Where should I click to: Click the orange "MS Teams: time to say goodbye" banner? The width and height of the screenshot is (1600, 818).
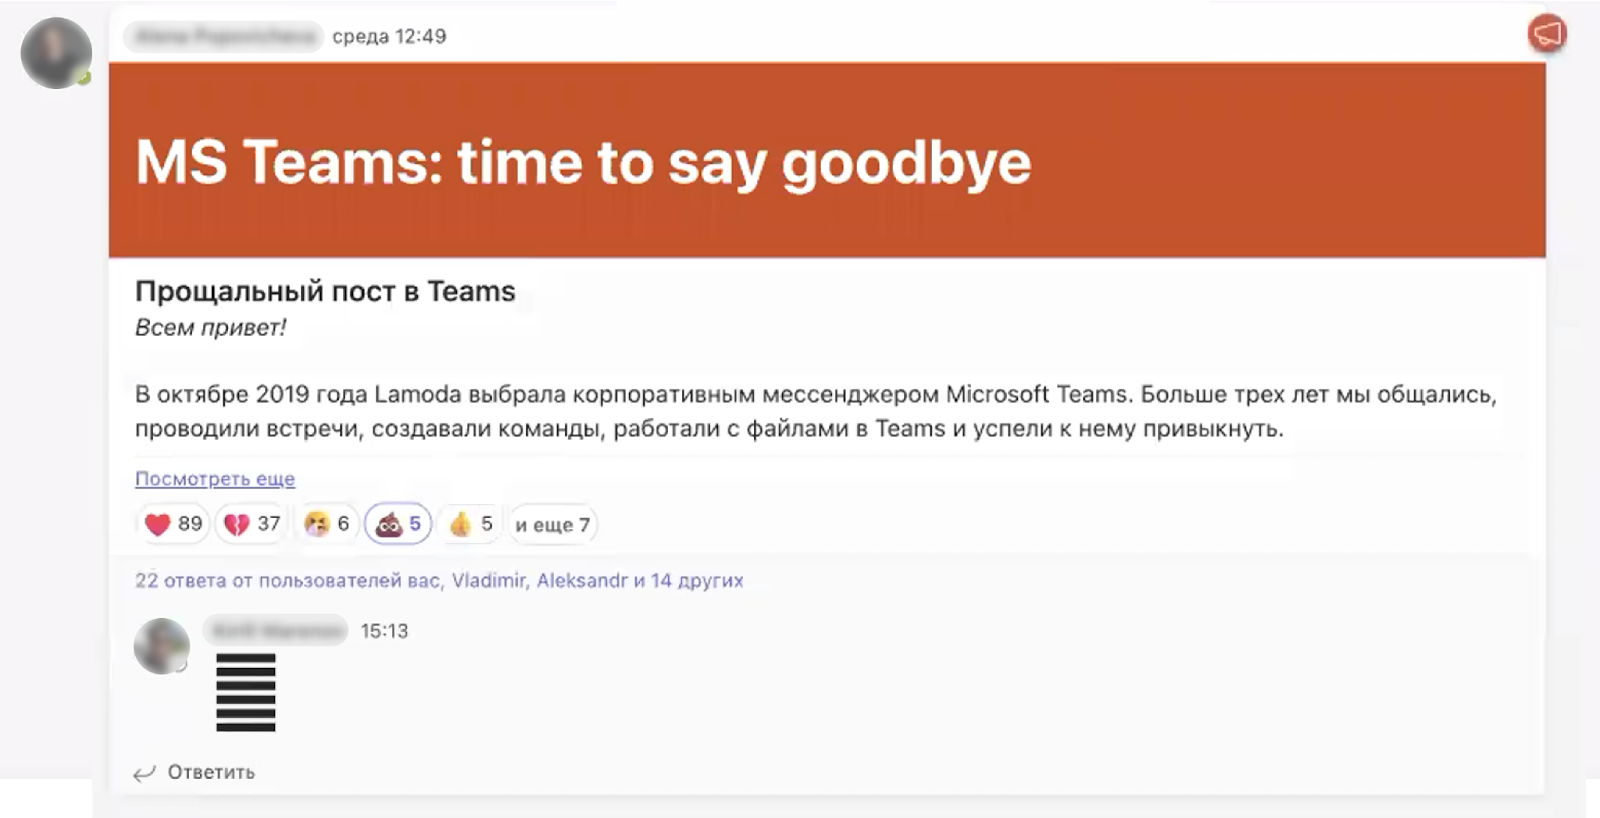click(827, 160)
